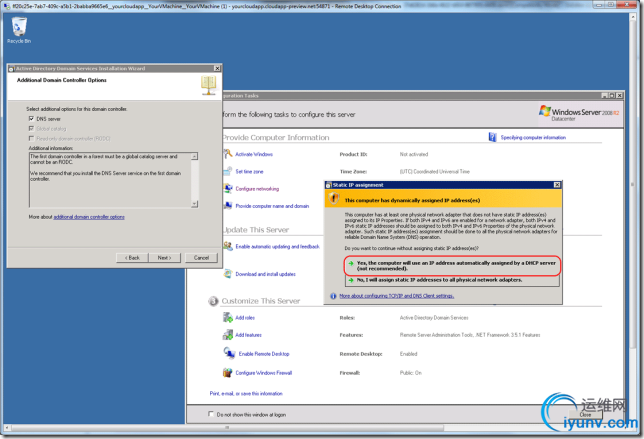The height and width of the screenshot is (439, 644).
Task: Open Provide computer name and domain link
Action: click(272, 206)
